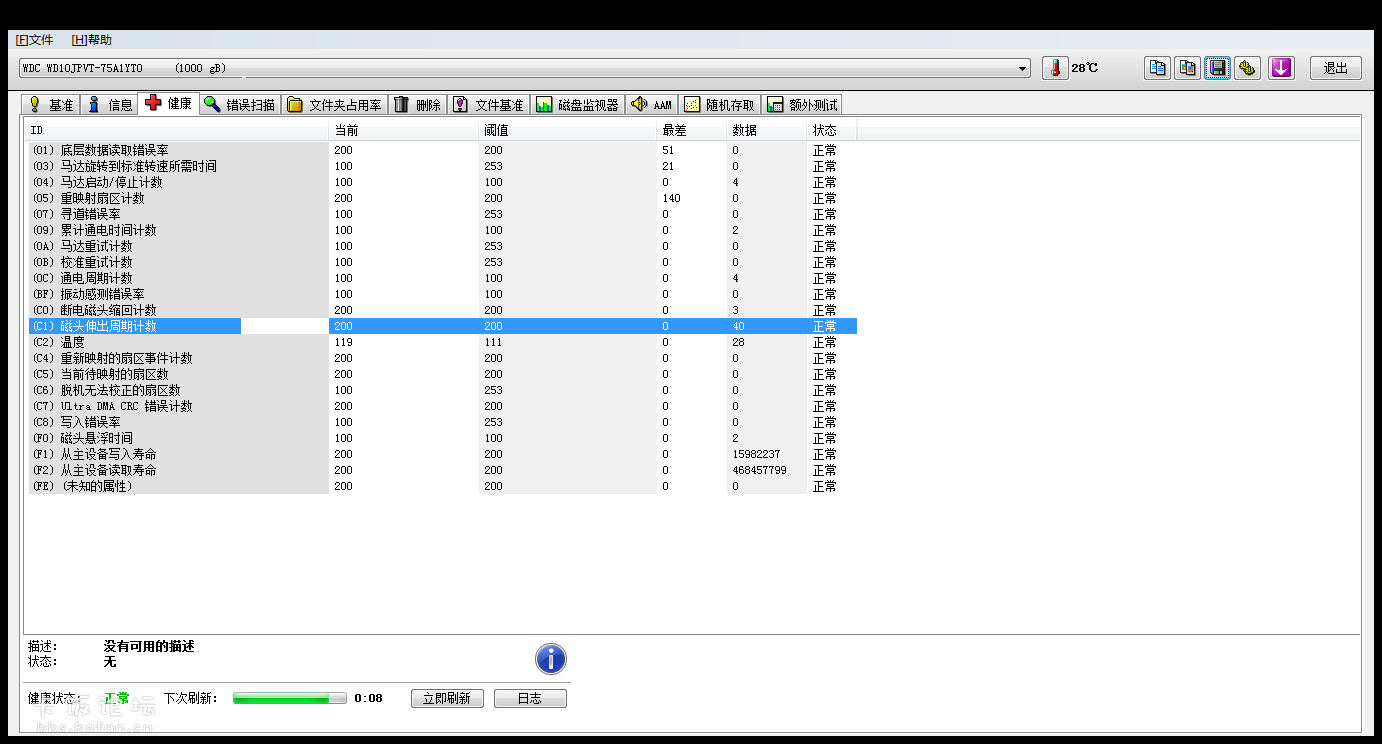
Task: Click the data value 15982237
Action: 756,454
